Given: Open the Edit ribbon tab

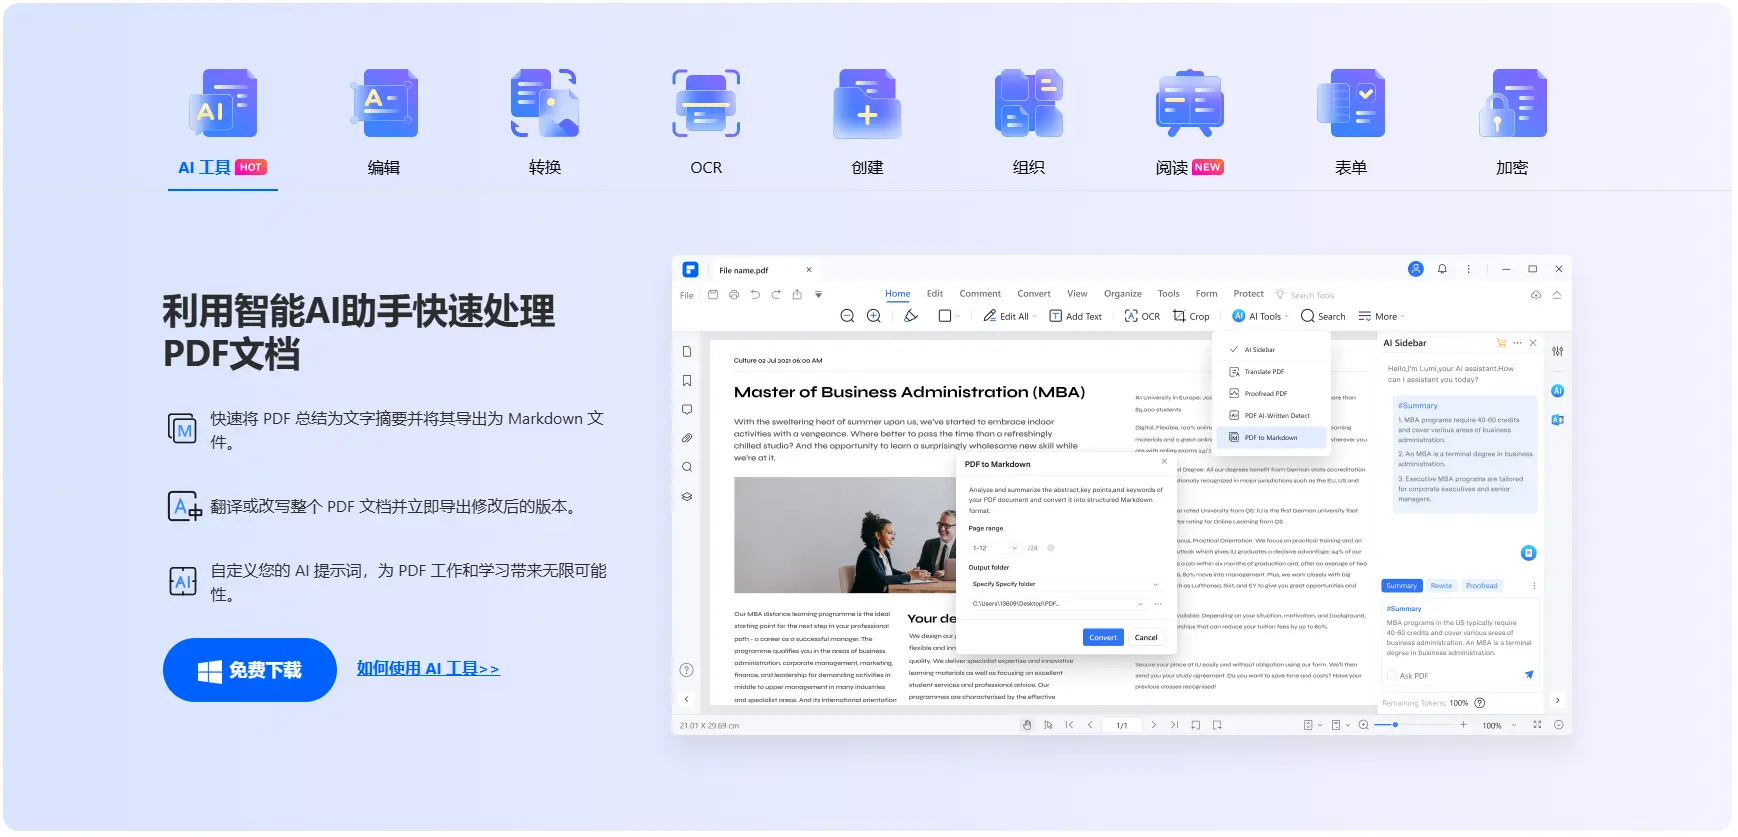Looking at the screenshot, I should click(935, 294).
